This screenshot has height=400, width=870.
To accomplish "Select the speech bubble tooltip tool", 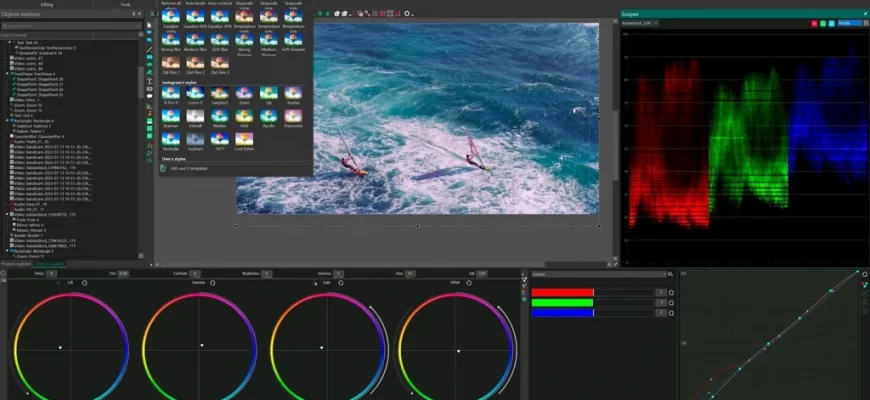I will [149, 96].
